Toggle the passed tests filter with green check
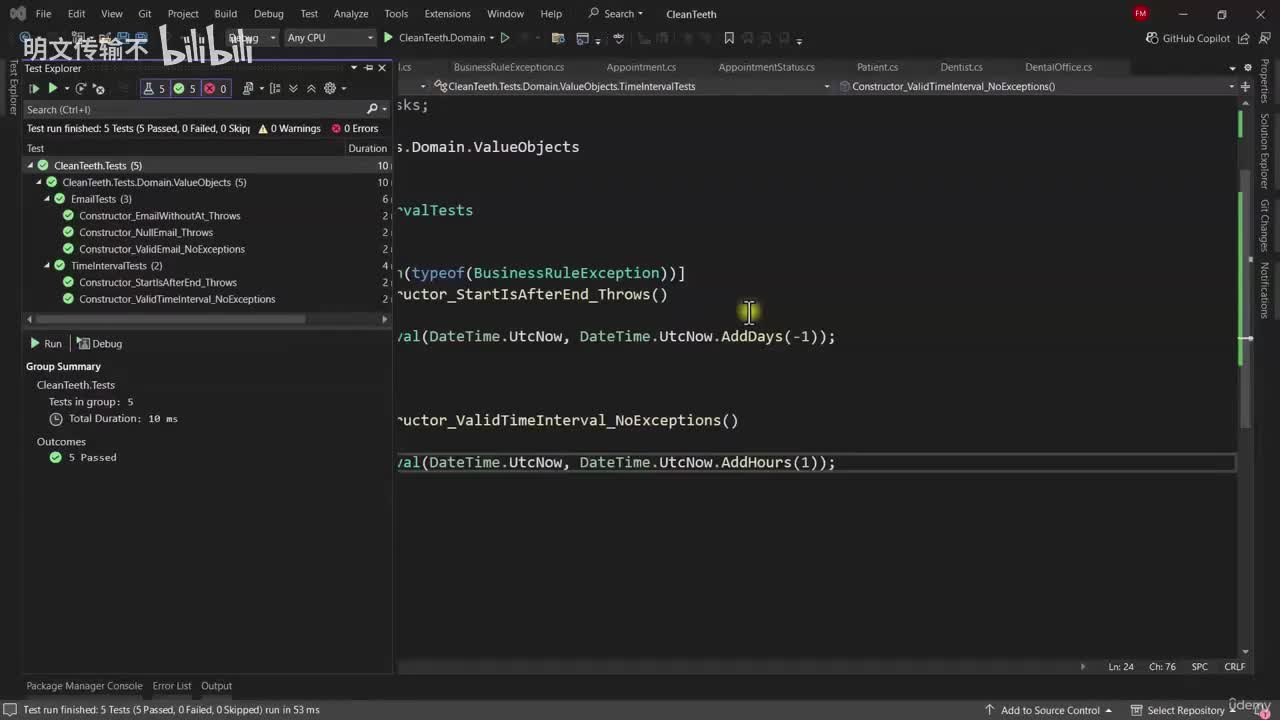1280x720 pixels. tap(185, 88)
